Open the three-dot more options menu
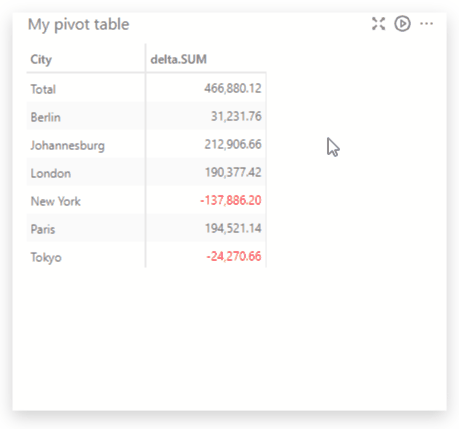Image resolution: width=459 pixels, height=429 pixels. point(426,24)
